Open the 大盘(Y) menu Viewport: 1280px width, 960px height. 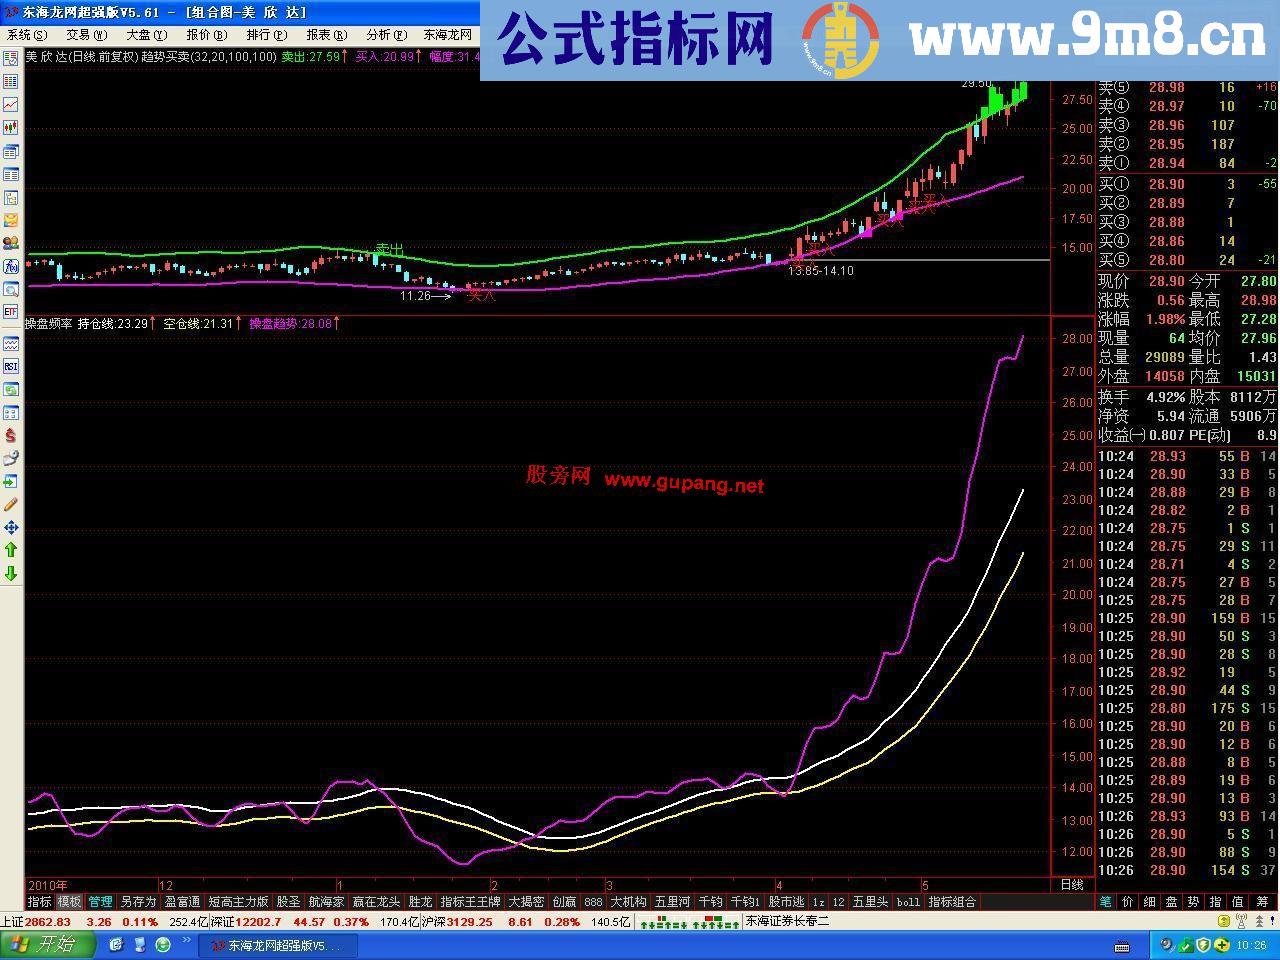point(147,35)
